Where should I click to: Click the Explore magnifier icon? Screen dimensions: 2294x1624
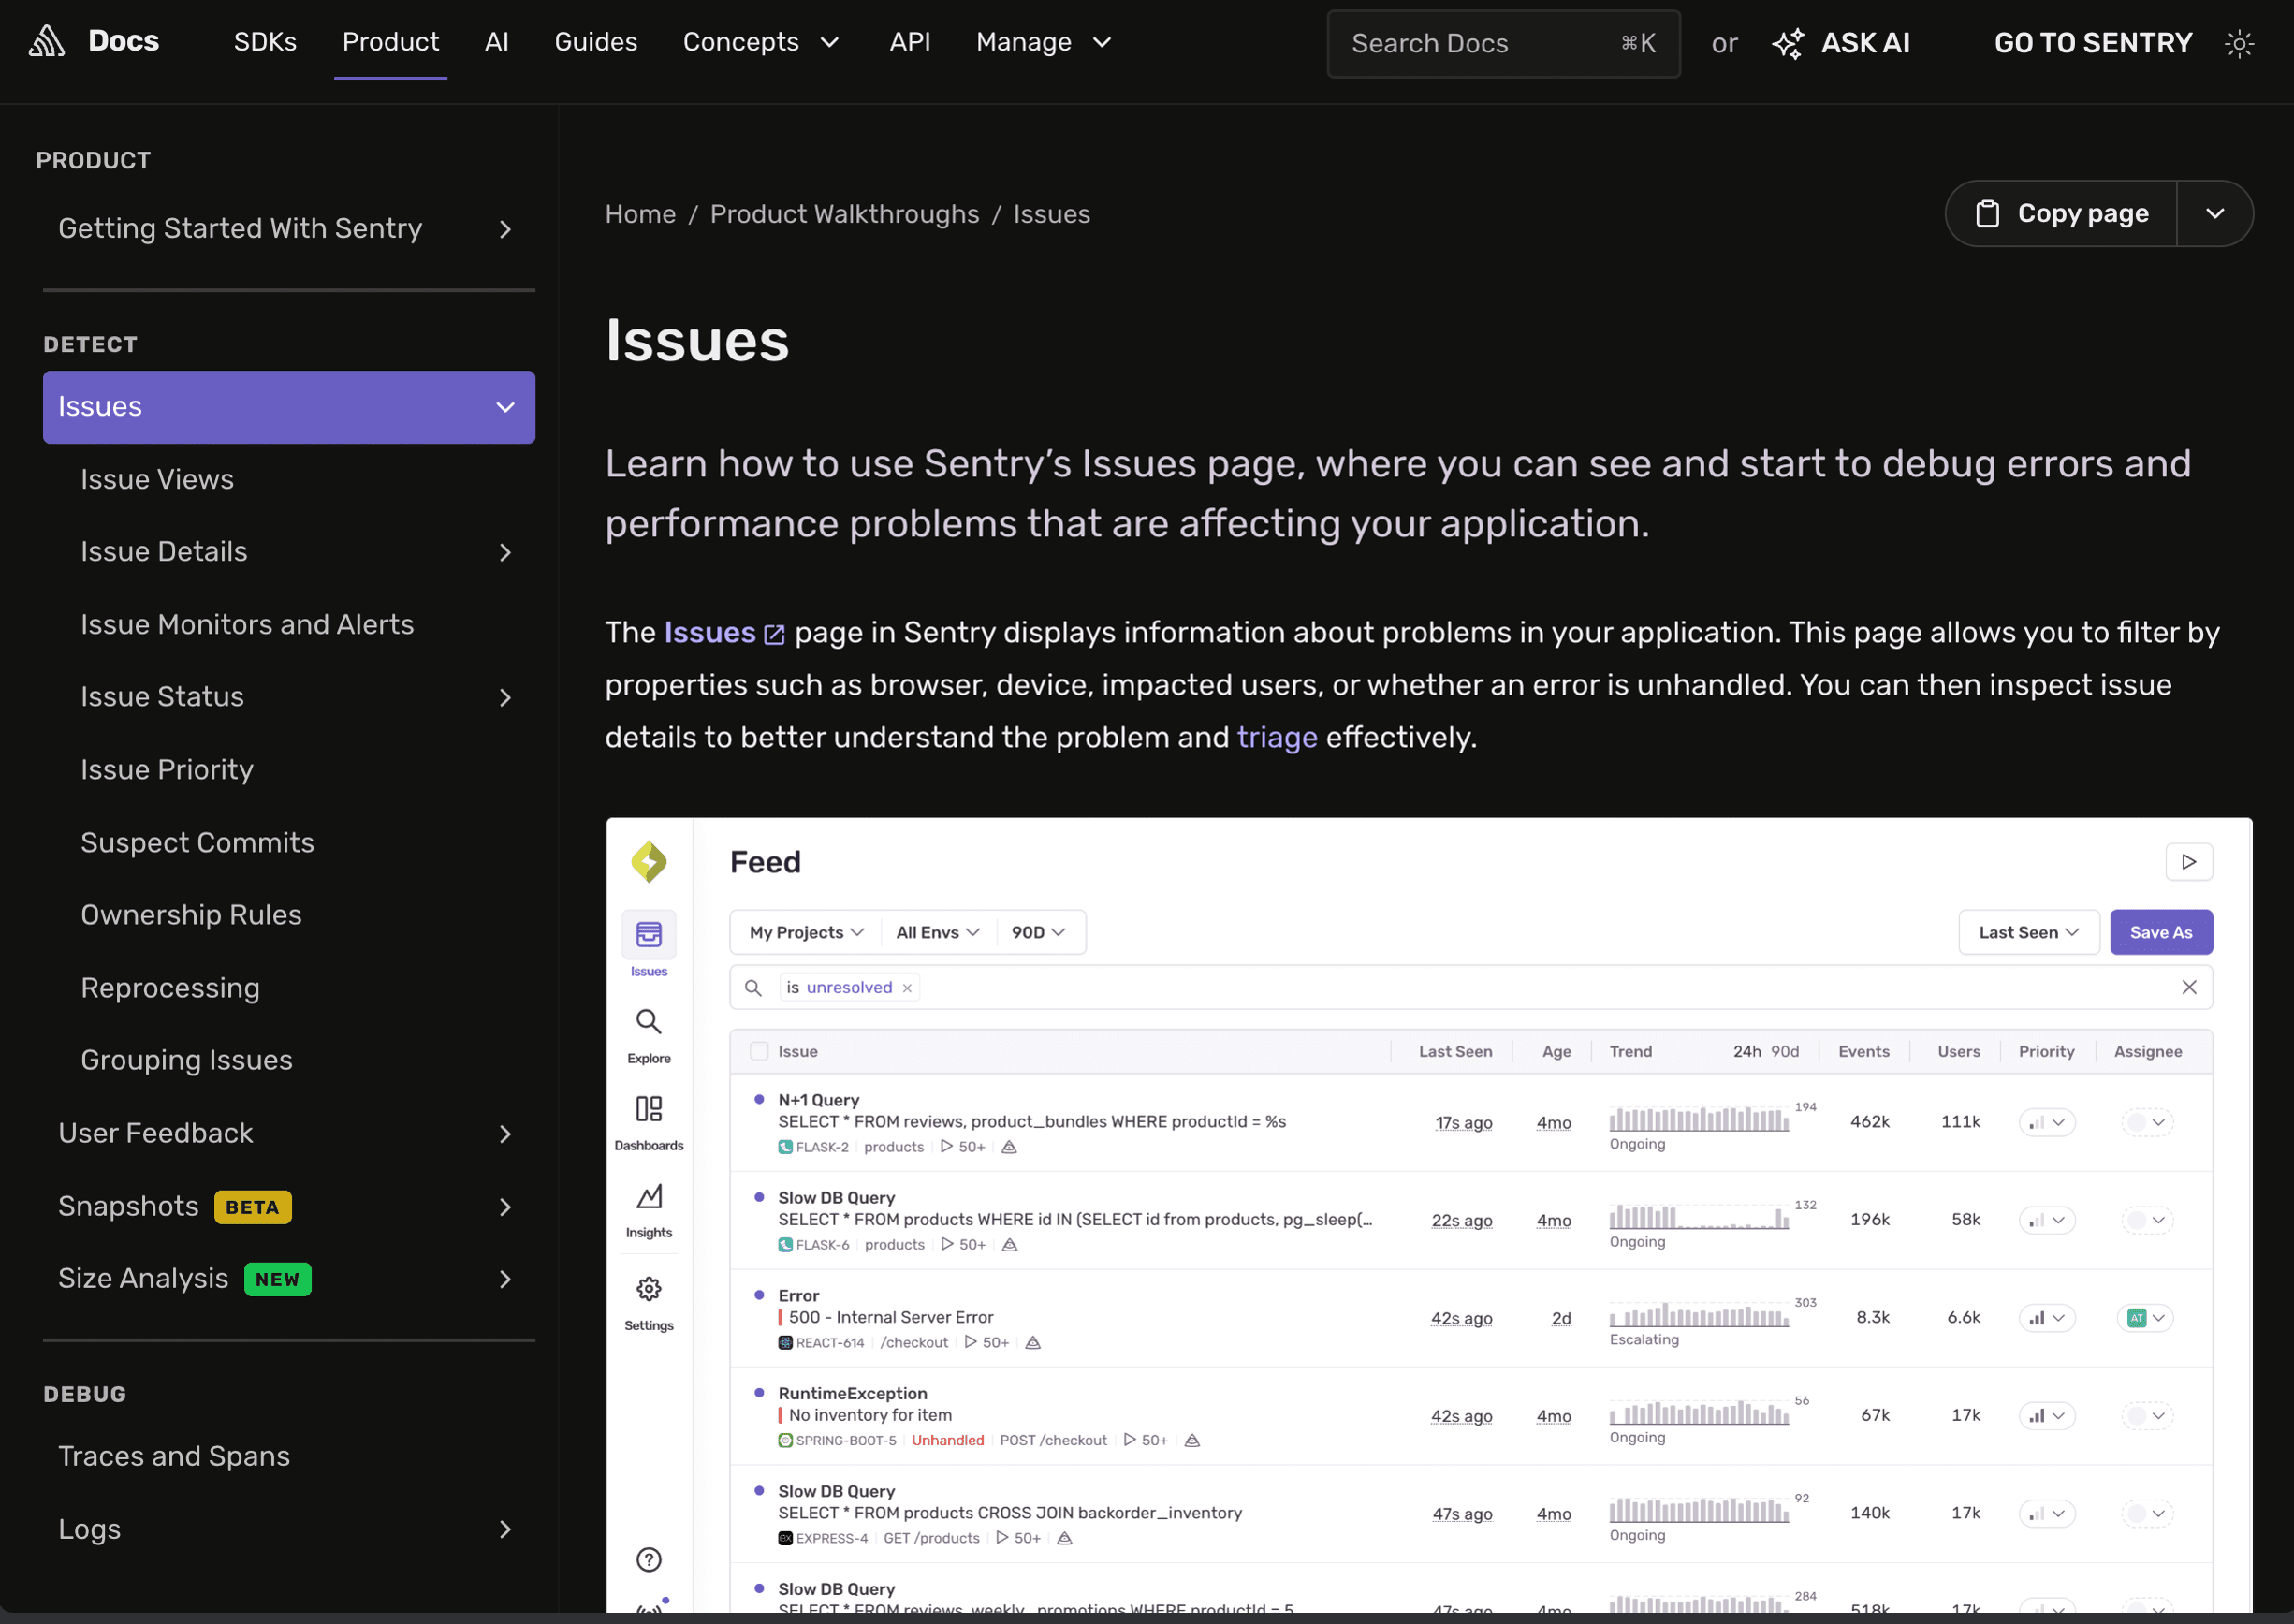point(649,1022)
